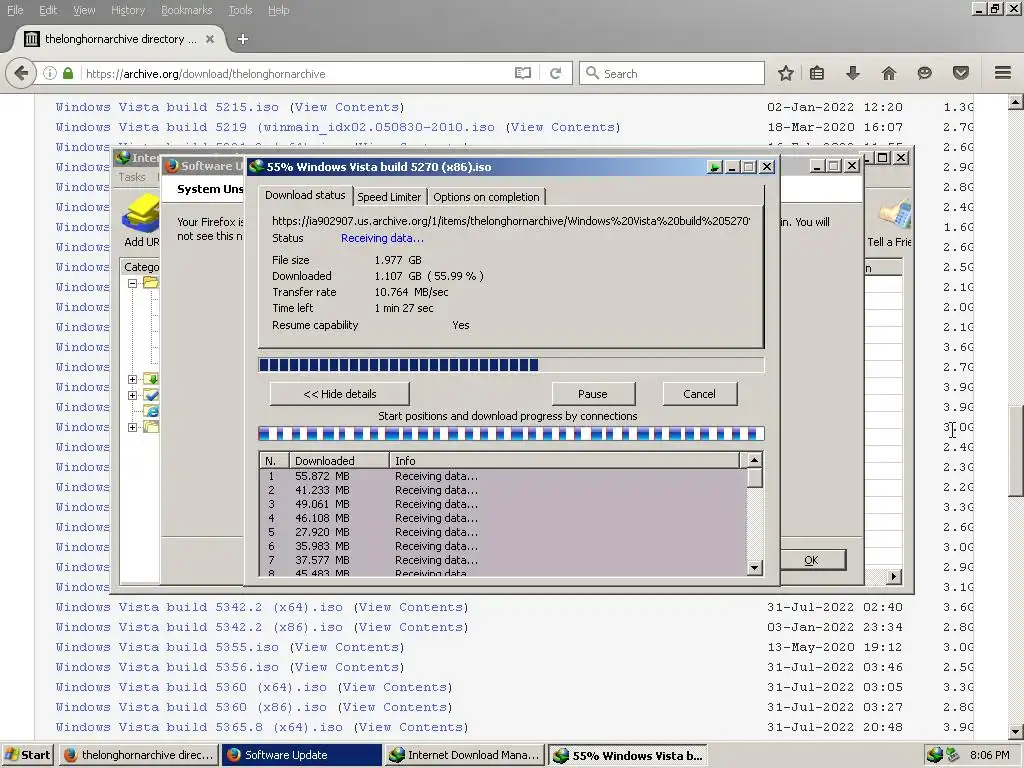Go back with Firefox back arrow
This screenshot has width=1024, height=768.
[21, 73]
